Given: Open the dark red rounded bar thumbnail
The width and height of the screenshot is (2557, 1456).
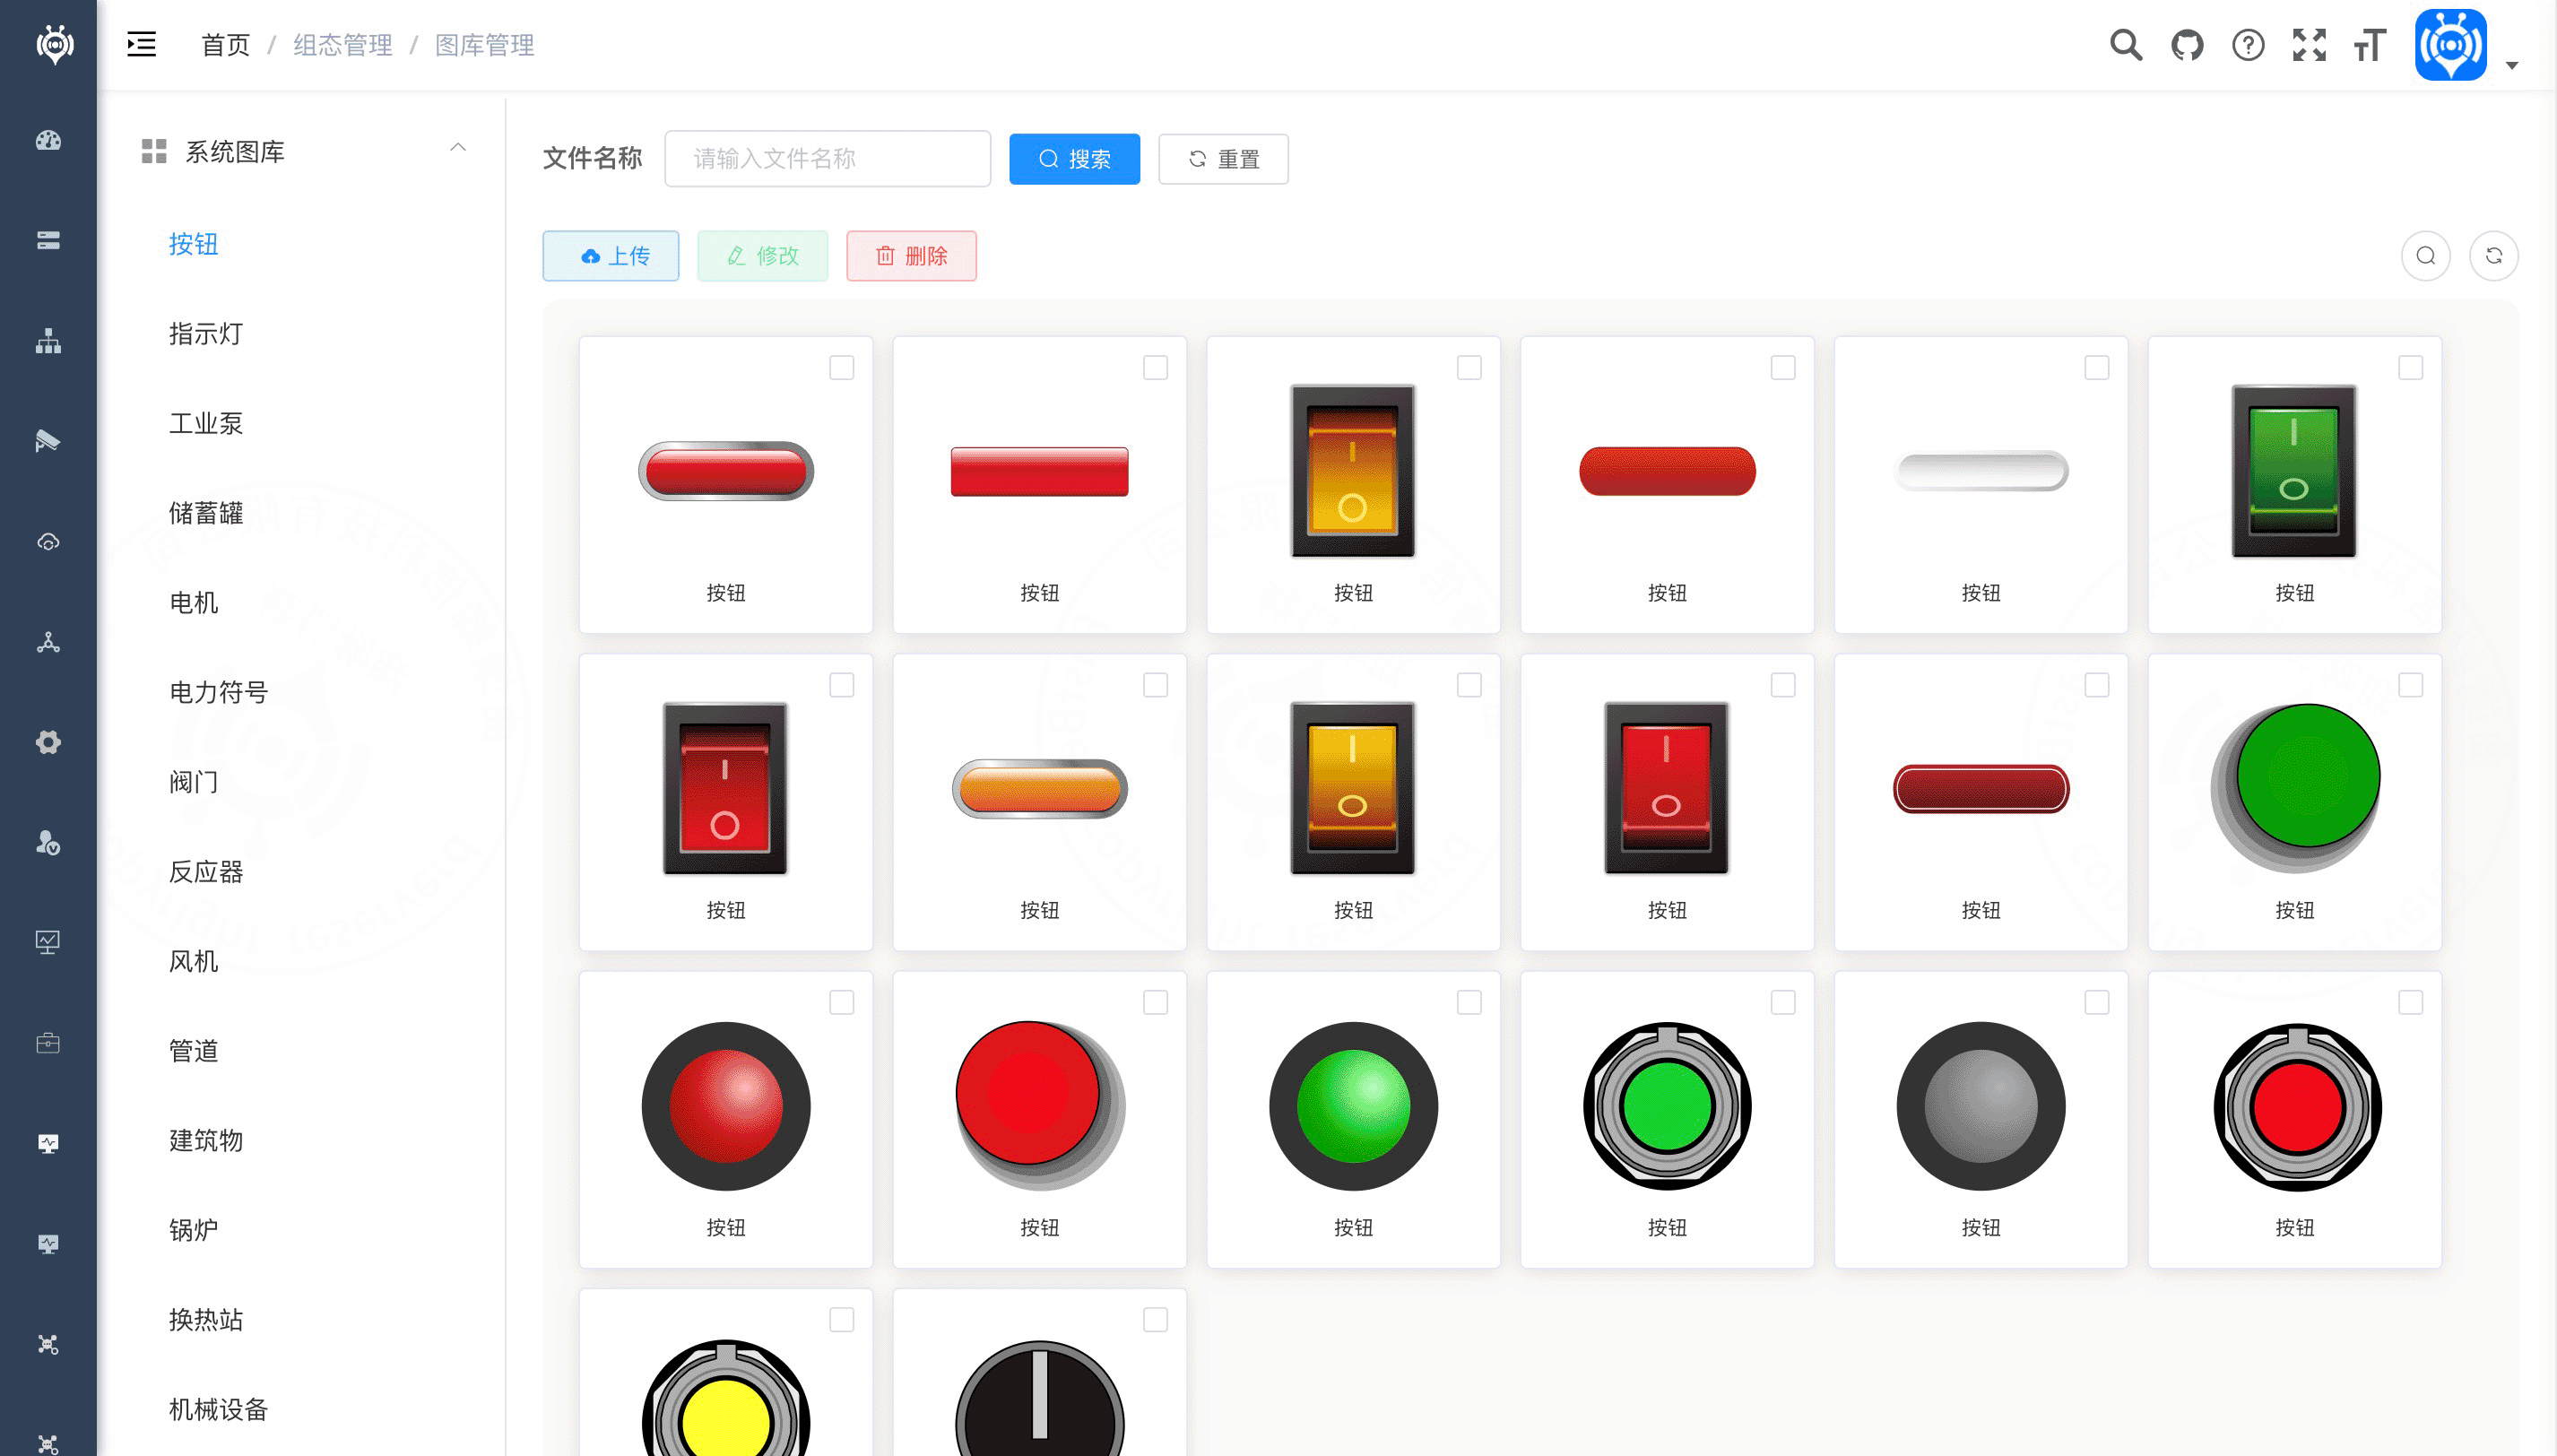Looking at the screenshot, I should [1981, 789].
